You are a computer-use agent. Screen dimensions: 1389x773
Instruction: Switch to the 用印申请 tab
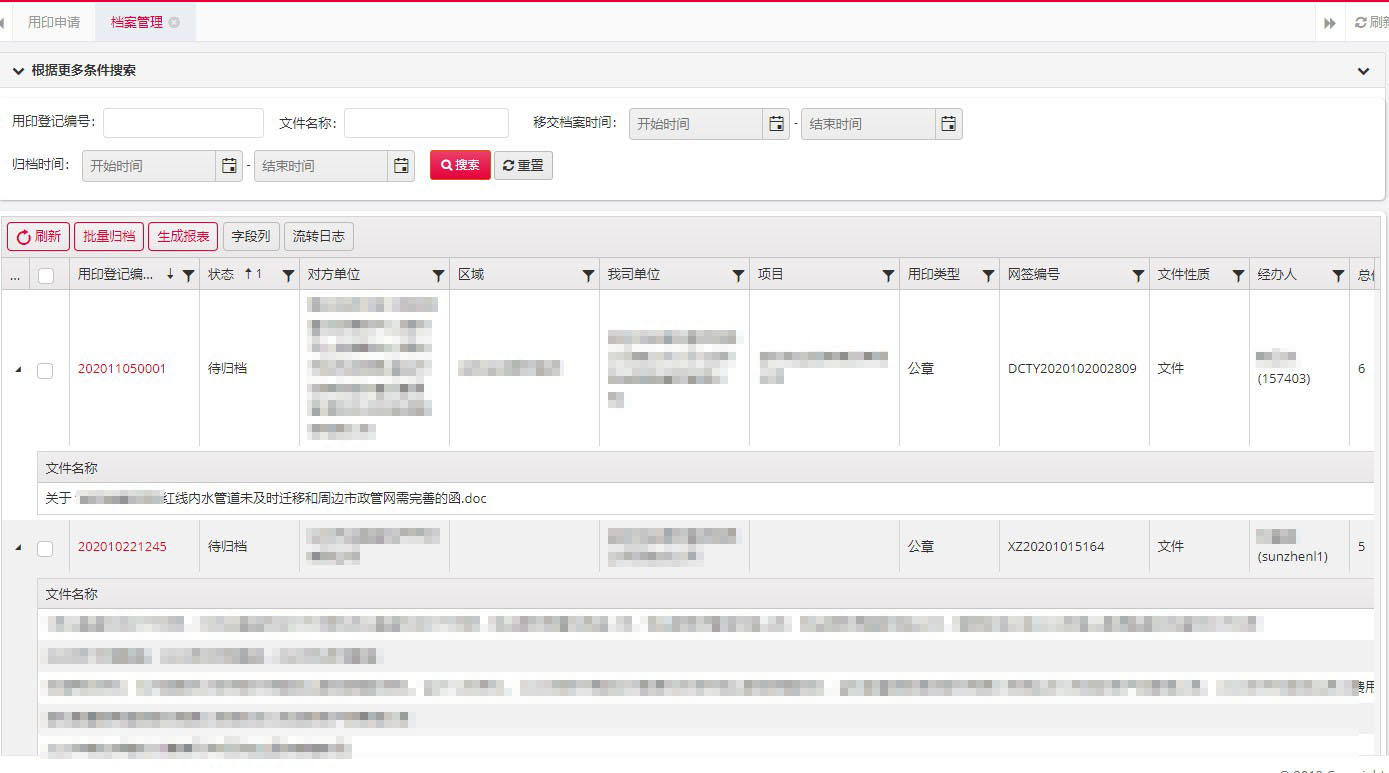54,22
